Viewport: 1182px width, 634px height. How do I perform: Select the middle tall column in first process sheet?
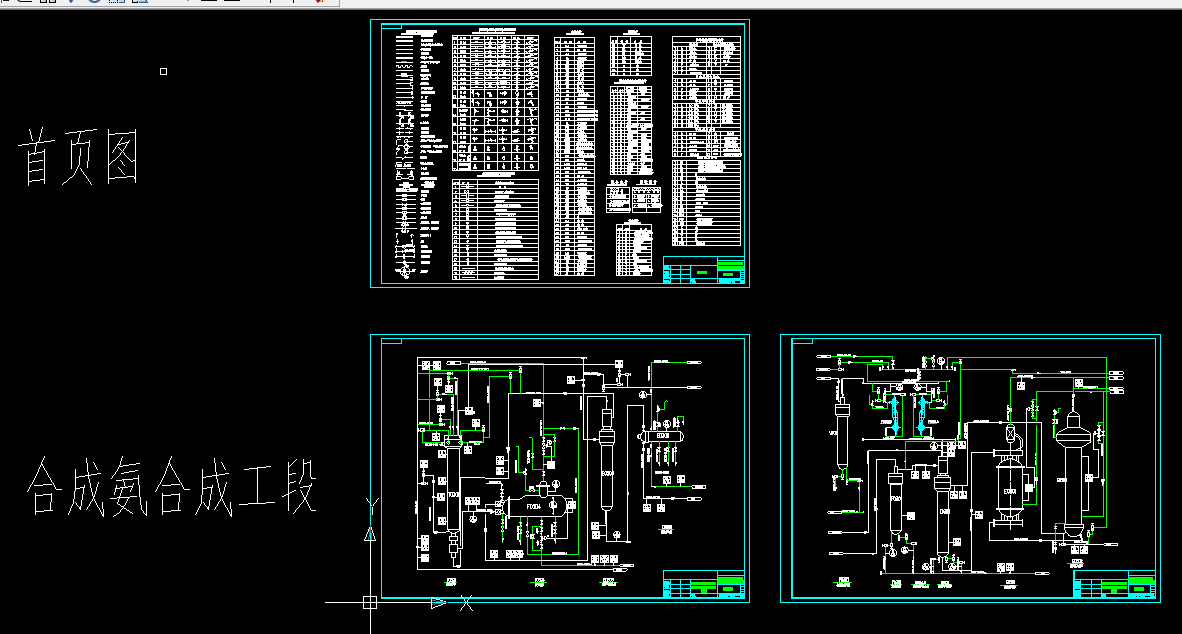(x=607, y=460)
